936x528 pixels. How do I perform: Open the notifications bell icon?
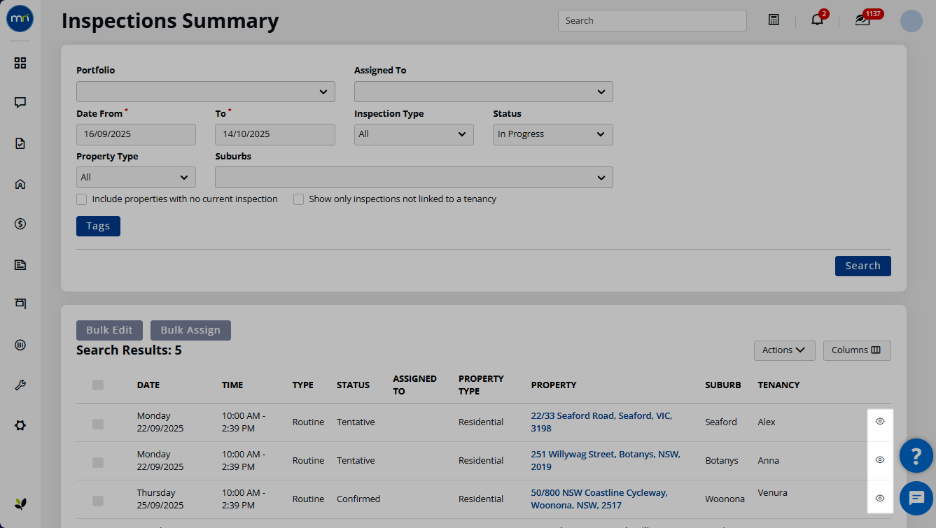click(x=817, y=20)
